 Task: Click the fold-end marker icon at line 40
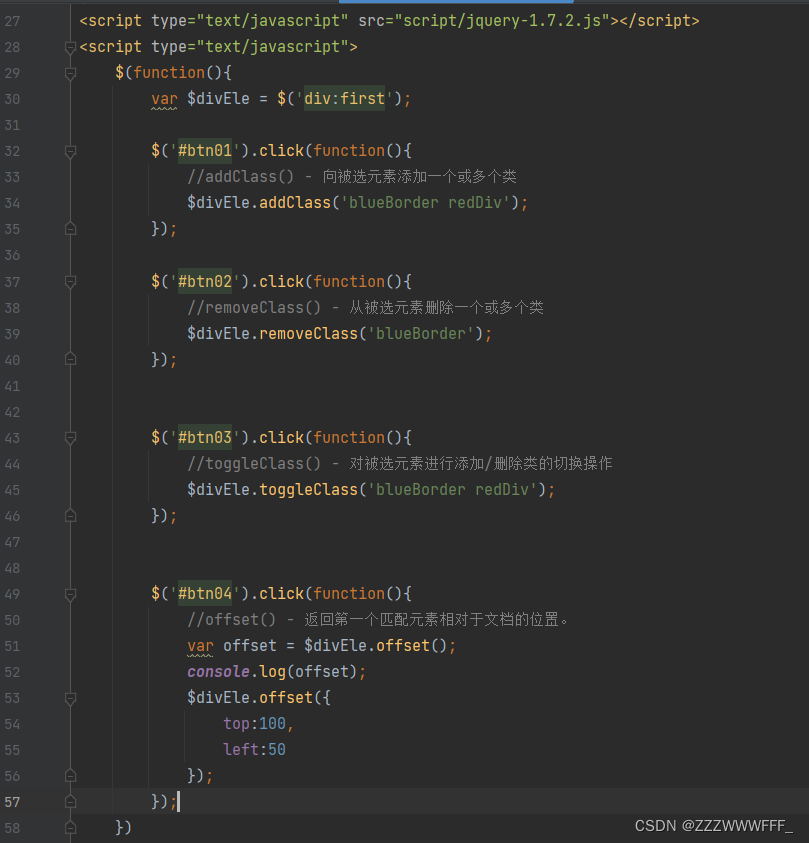[x=70, y=359]
